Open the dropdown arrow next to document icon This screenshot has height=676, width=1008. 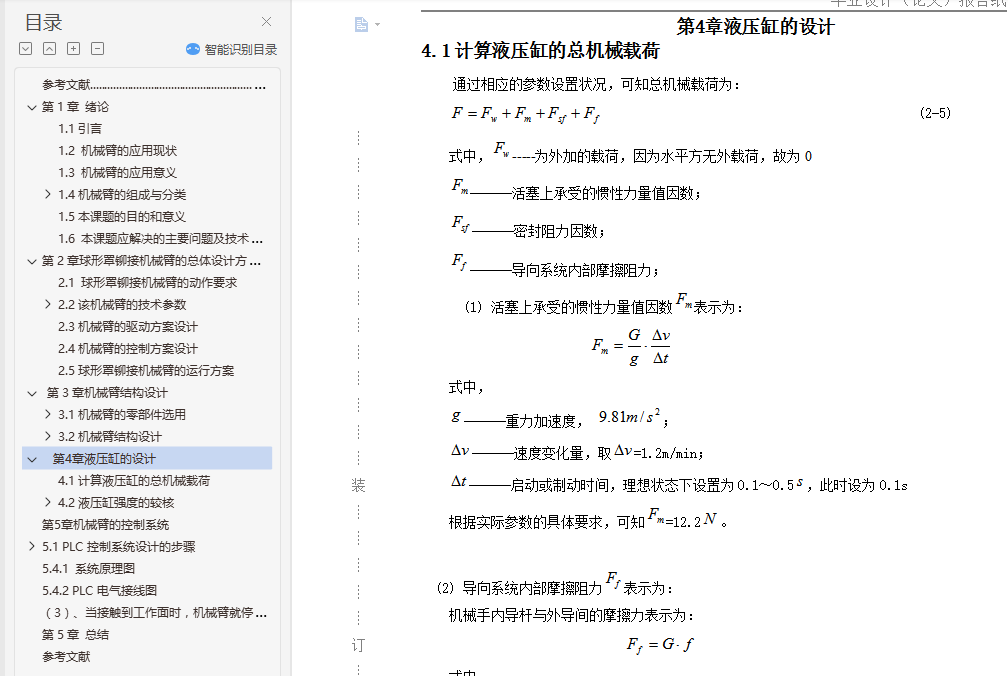377,24
